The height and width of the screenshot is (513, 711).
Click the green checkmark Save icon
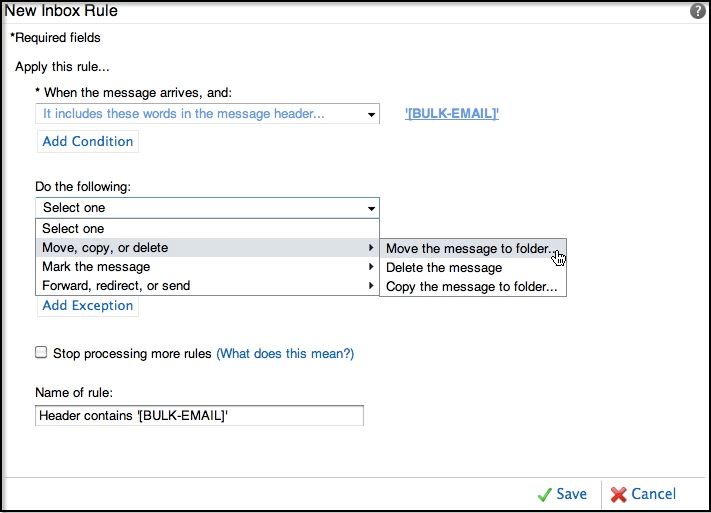pyautogui.click(x=545, y=494)
